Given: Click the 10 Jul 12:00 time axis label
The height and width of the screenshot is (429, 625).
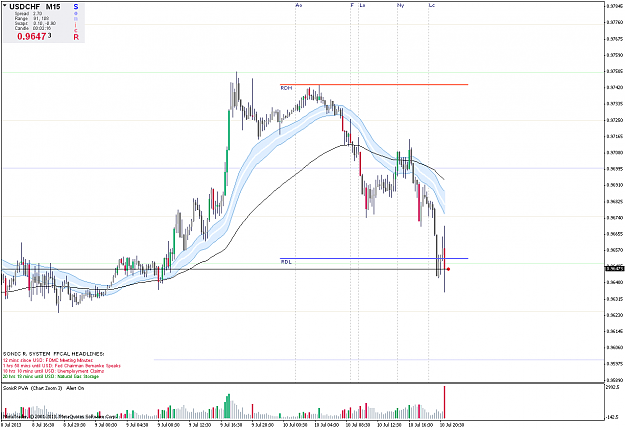Looking at the screenshot, I should pos(390,425).
